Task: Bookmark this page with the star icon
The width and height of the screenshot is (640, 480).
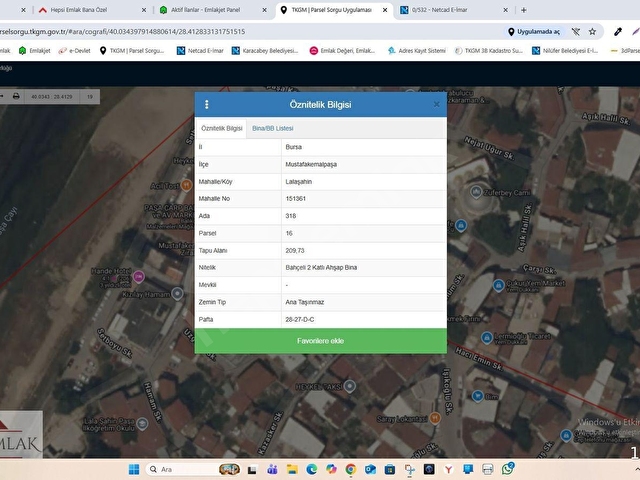Action: [592, 31]
